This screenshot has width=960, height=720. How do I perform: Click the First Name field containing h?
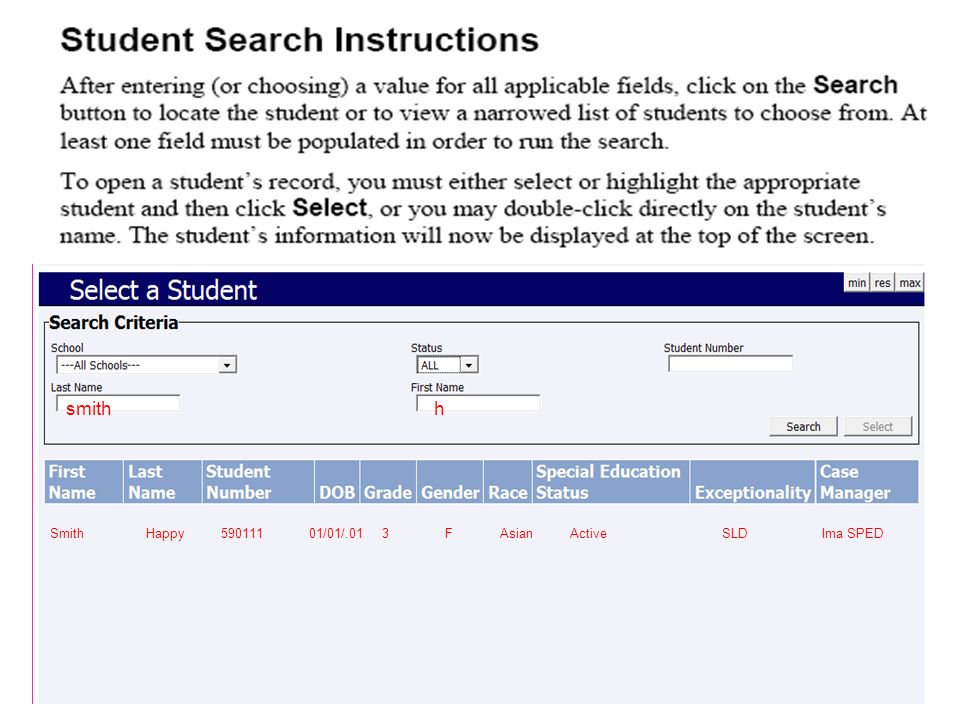478,405
